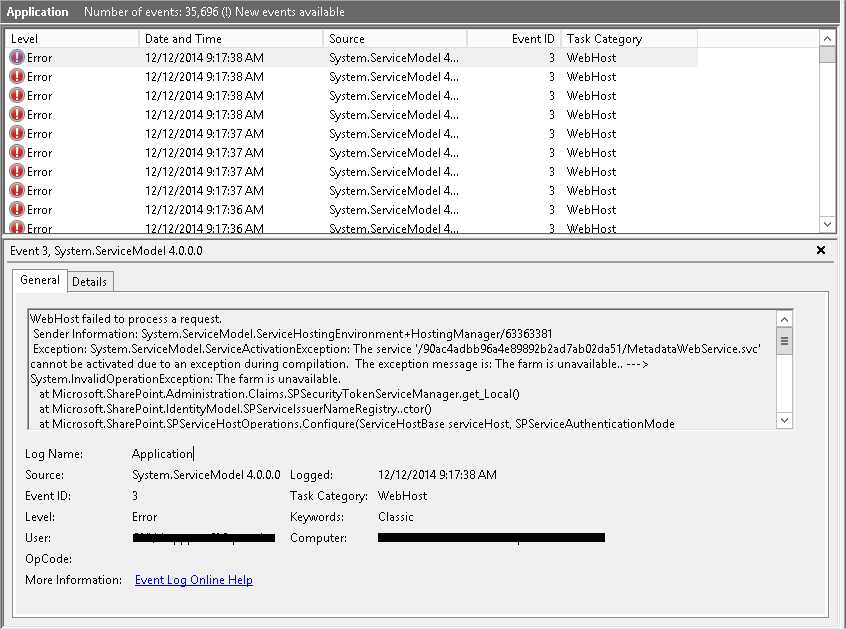Click the 'Event 3, System.ServiceModel 4.0.0.0' pane title
The width and height of the screenshot is (846, 629).
point(106,251)
